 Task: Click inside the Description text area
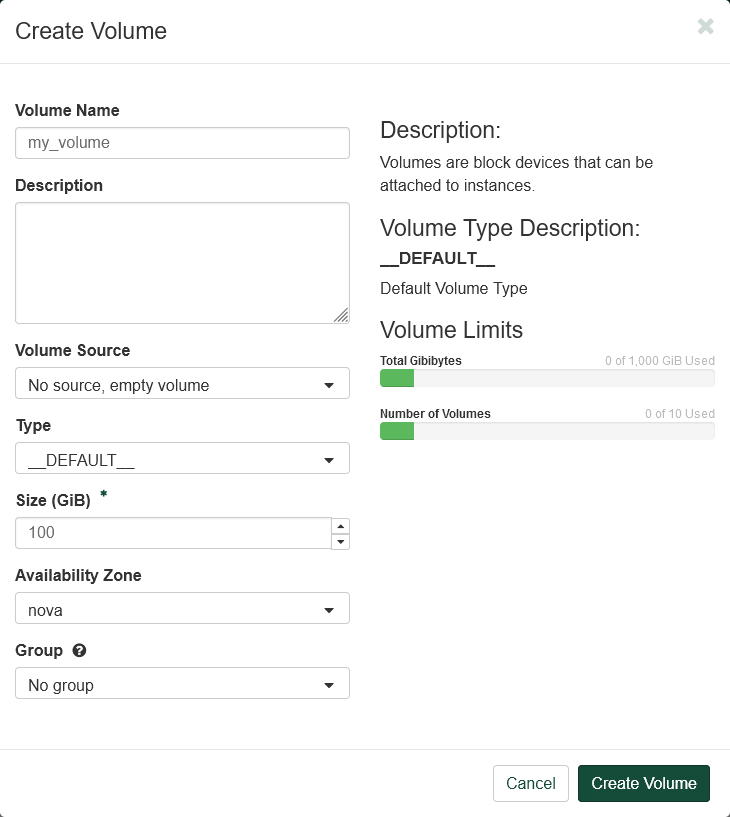[x=180, y=262]
